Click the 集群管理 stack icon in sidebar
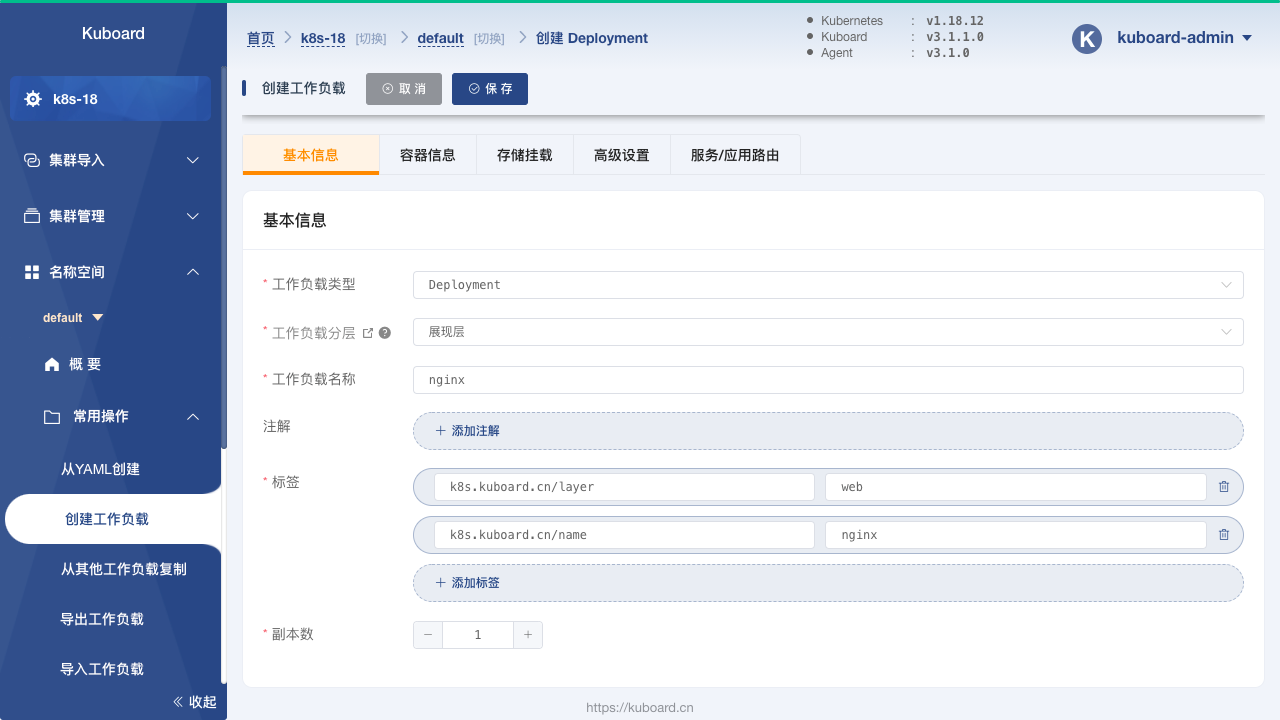1280x720 pixels. (x=32, y=216)
